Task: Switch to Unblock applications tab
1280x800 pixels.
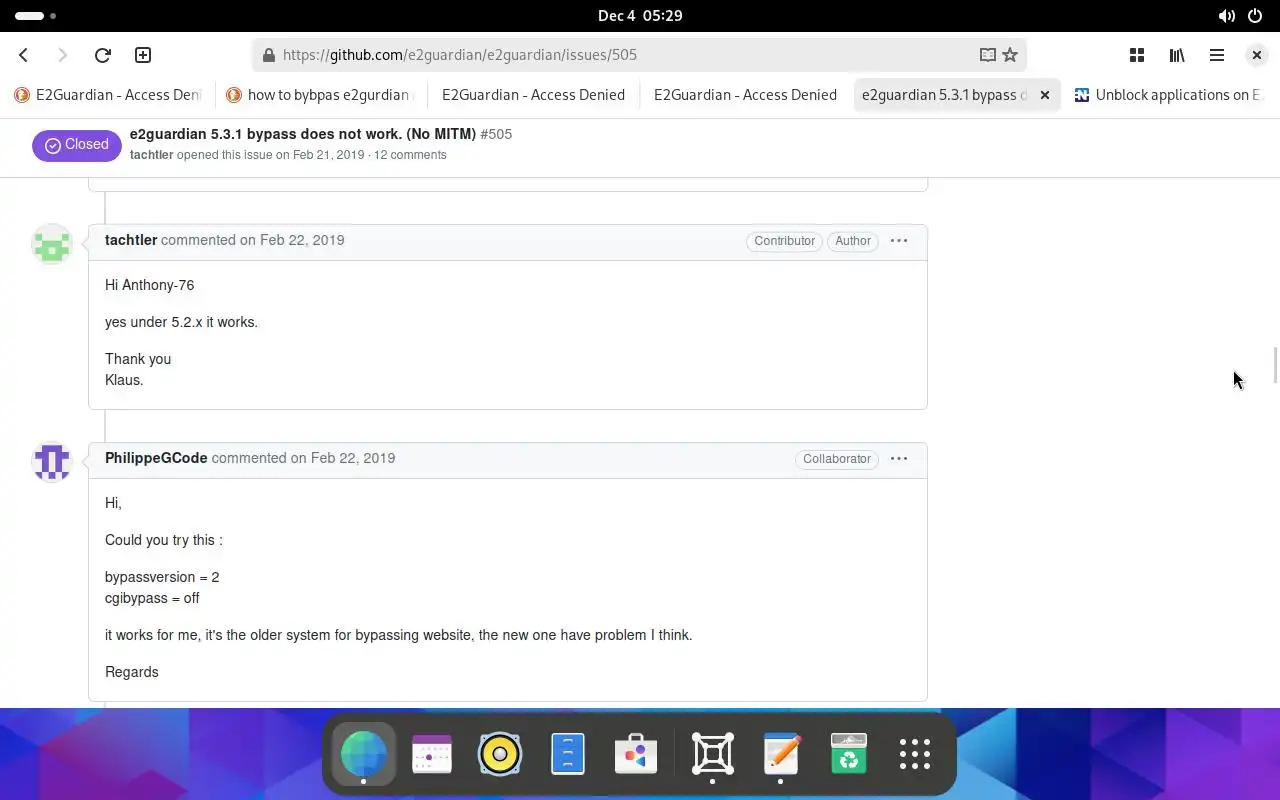Action: coord(1168,95)
